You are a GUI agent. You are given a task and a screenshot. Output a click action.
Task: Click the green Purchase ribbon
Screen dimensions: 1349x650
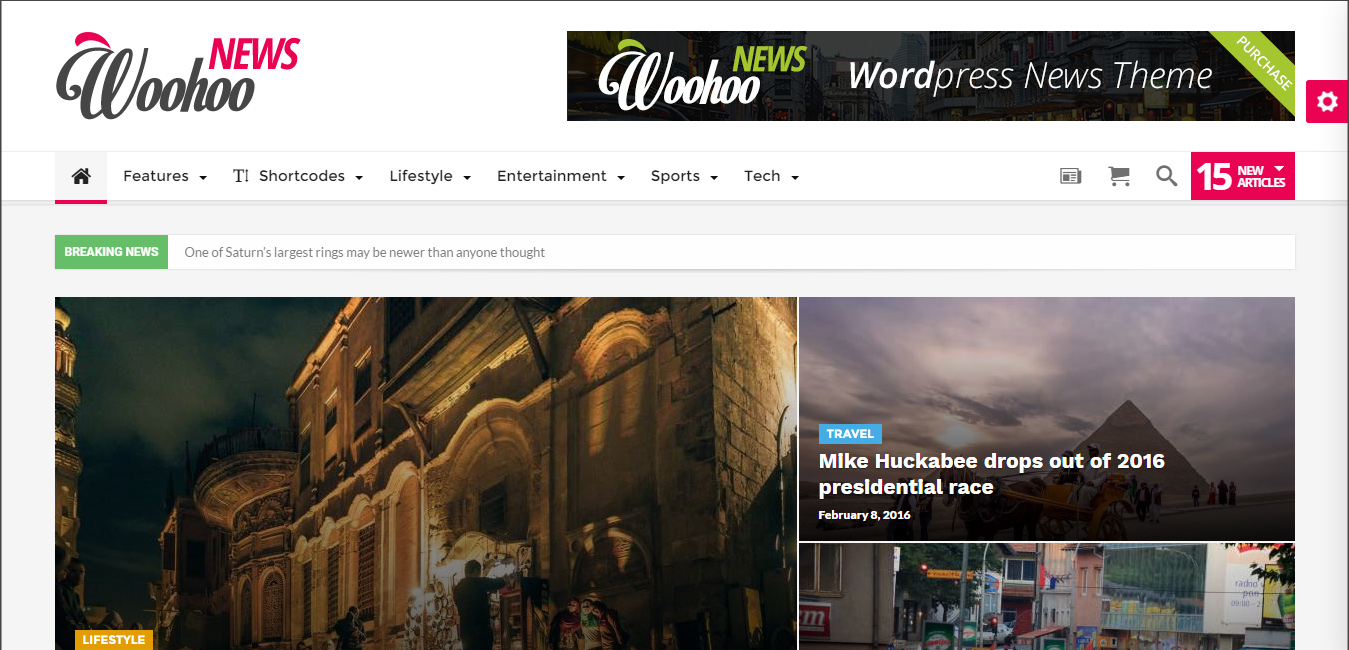coord(1263,63)
